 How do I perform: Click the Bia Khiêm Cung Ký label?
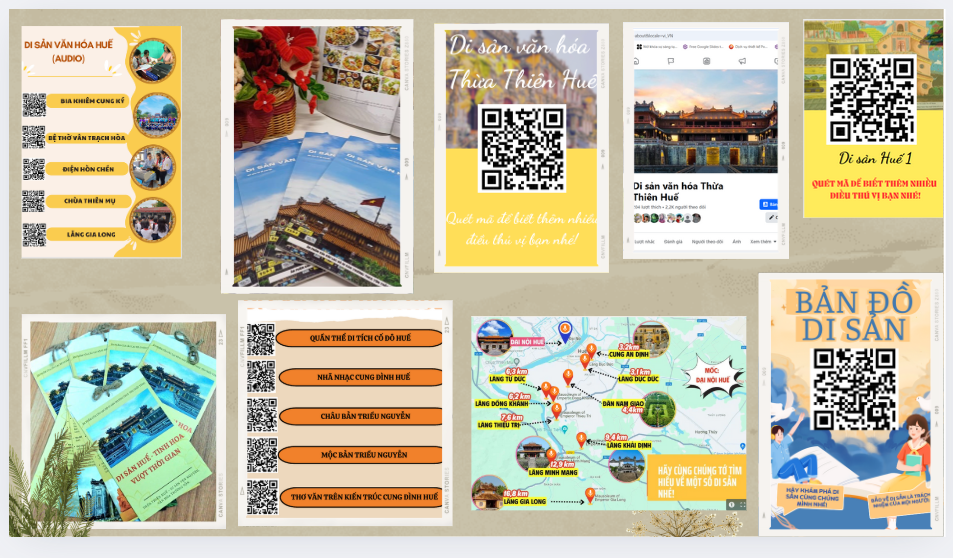[90, 101]
